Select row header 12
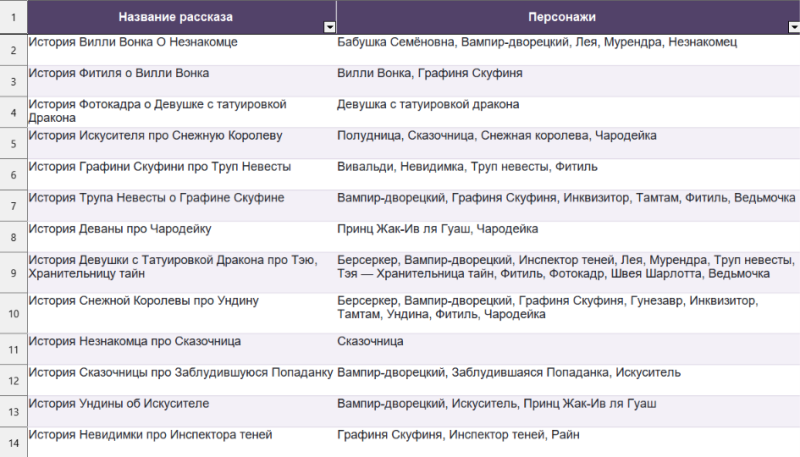Viewport: 800px width, 457px height. coord(13,380)
